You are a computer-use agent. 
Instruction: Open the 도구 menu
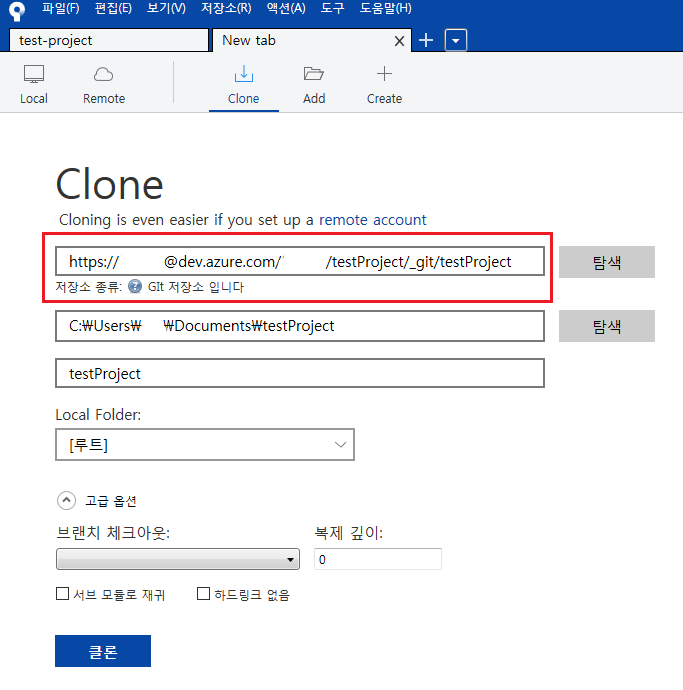tap(332, 8)
